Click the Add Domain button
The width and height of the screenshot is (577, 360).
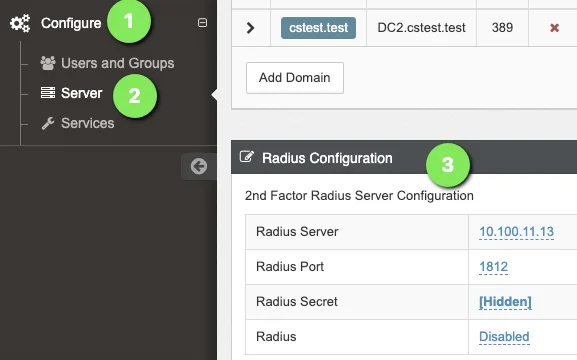(x=295, y=78)
